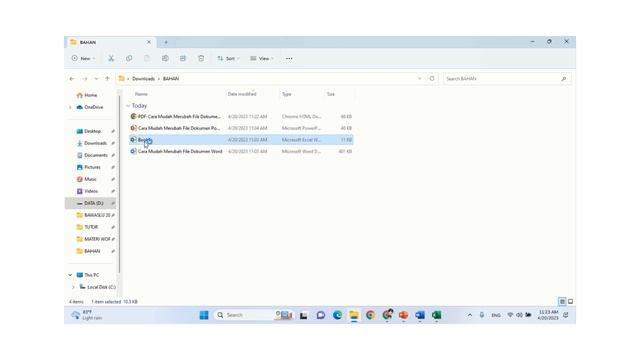The image size is (640, 360).
Task: Go forward with the right arrow
Action: [x=85, y=79]
